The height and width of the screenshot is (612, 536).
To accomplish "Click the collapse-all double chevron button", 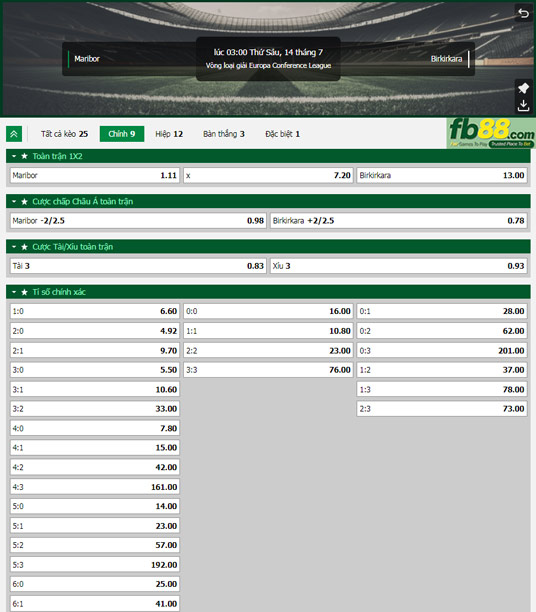I will 14,134.
